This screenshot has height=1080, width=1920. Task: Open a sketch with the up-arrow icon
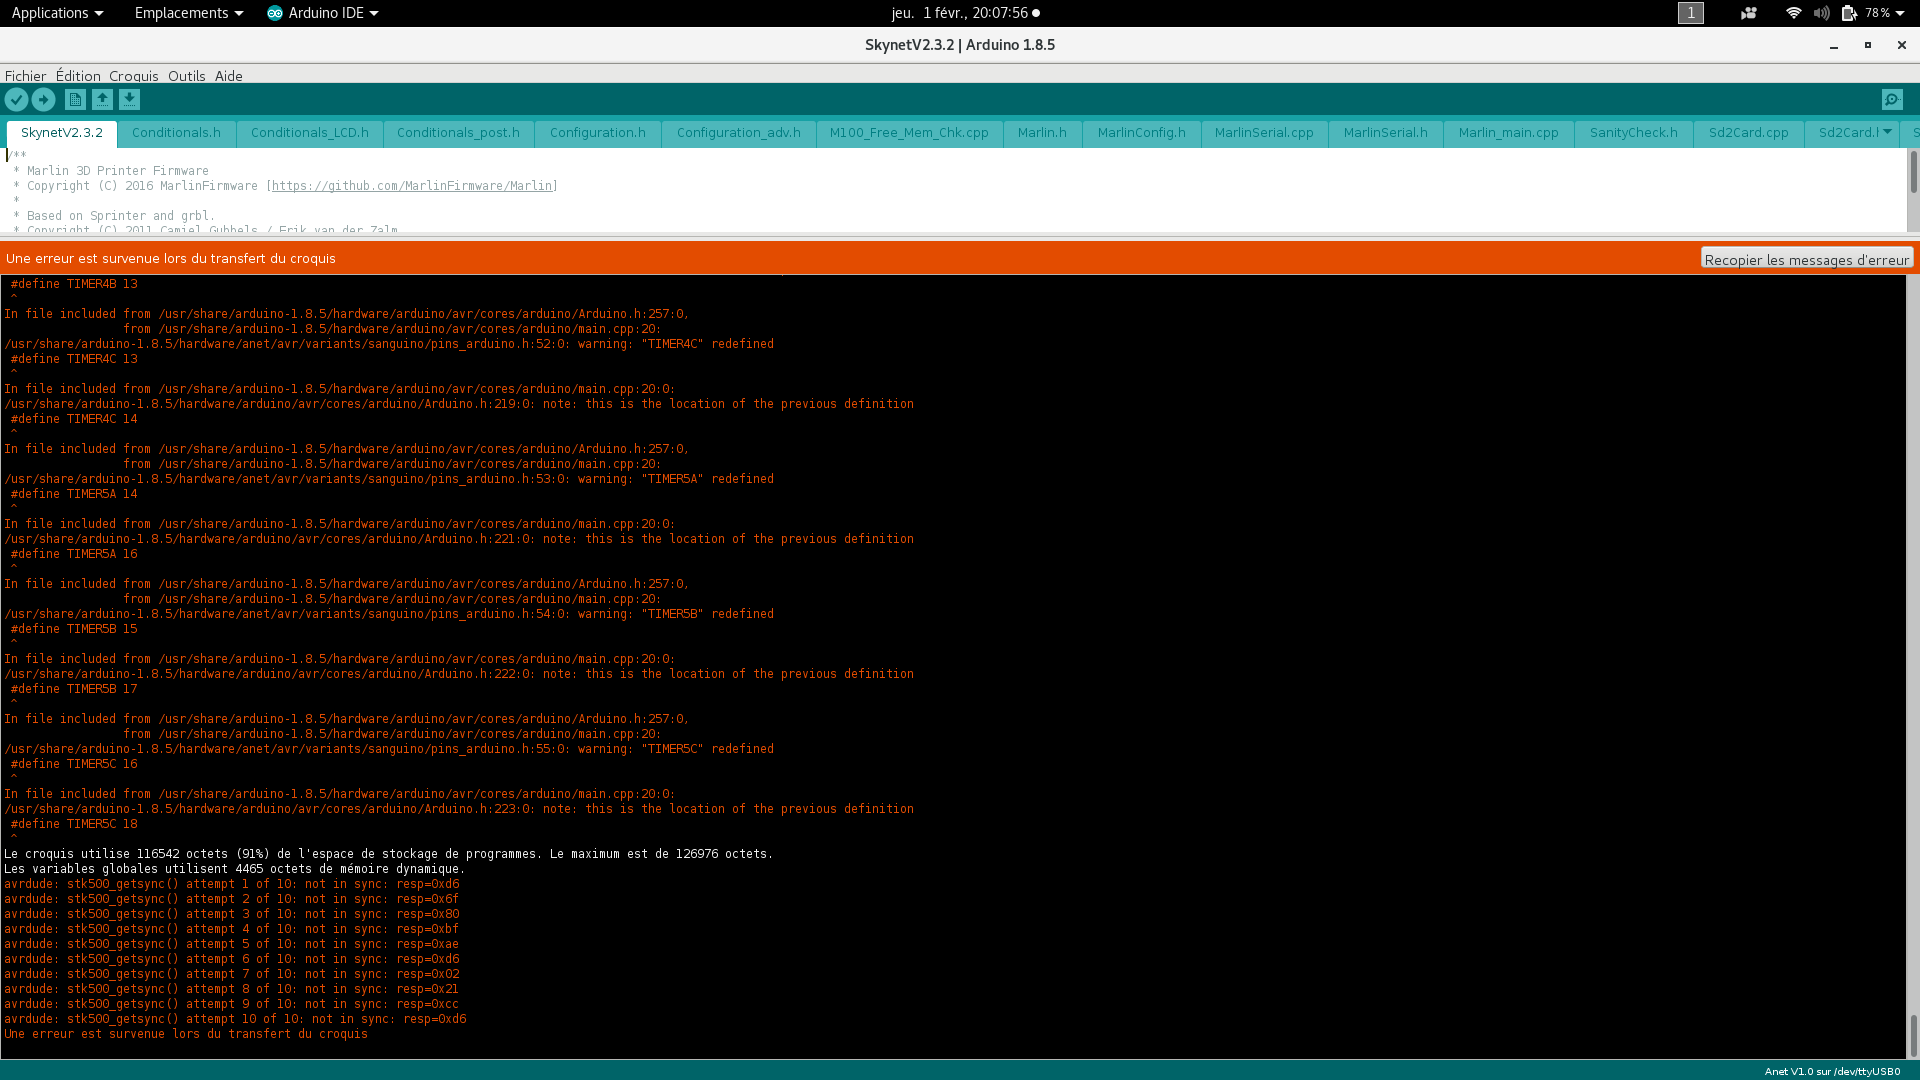tap(102, 99)
